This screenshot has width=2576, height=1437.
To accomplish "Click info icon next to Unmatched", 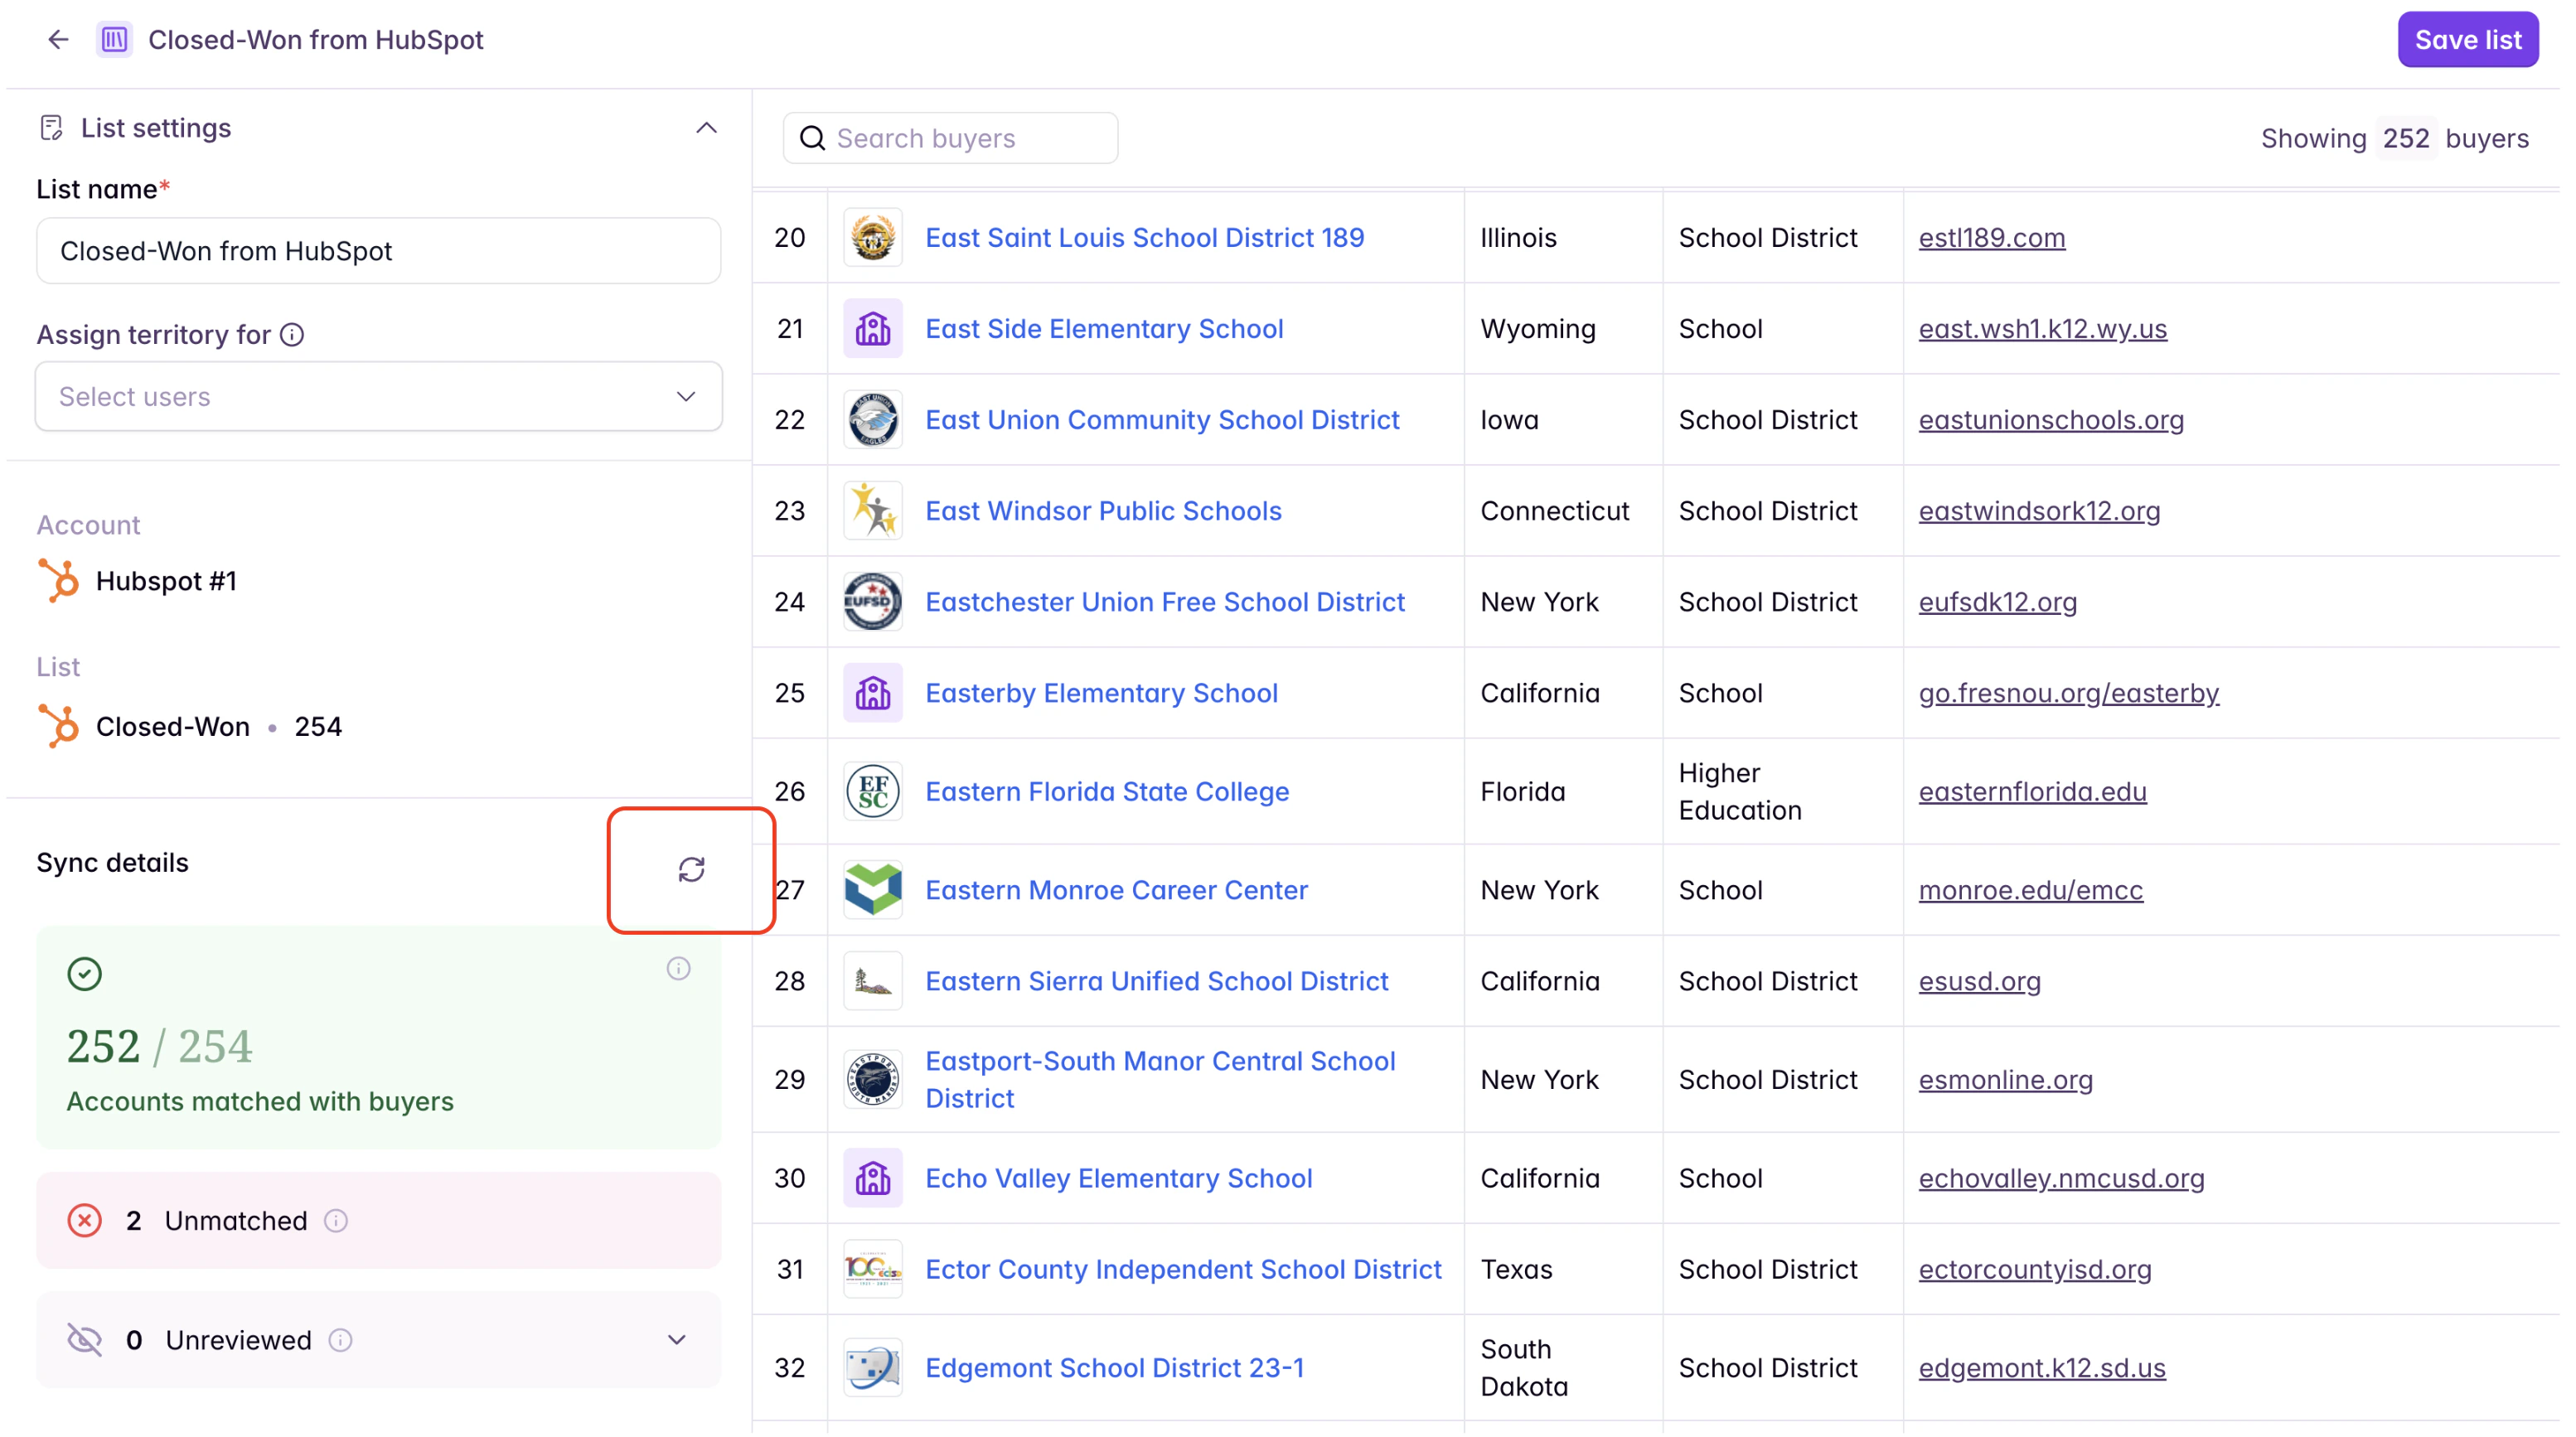I will [x=337, y=1224].
